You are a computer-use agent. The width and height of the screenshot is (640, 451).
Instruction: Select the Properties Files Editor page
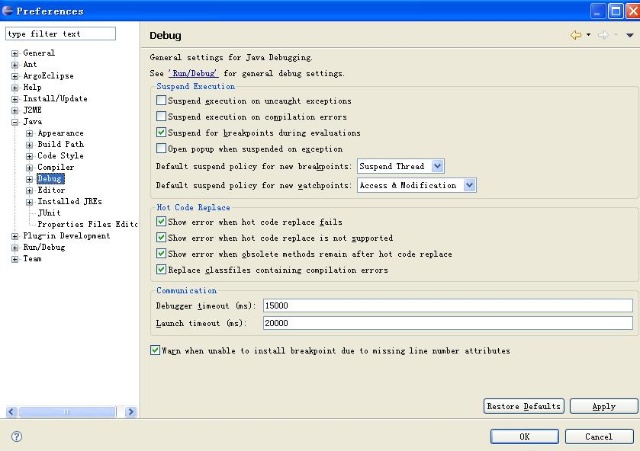87,224
